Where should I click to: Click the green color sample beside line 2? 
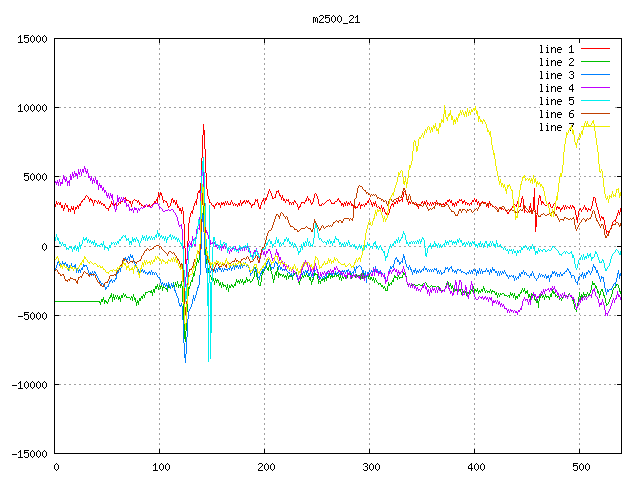595,62
